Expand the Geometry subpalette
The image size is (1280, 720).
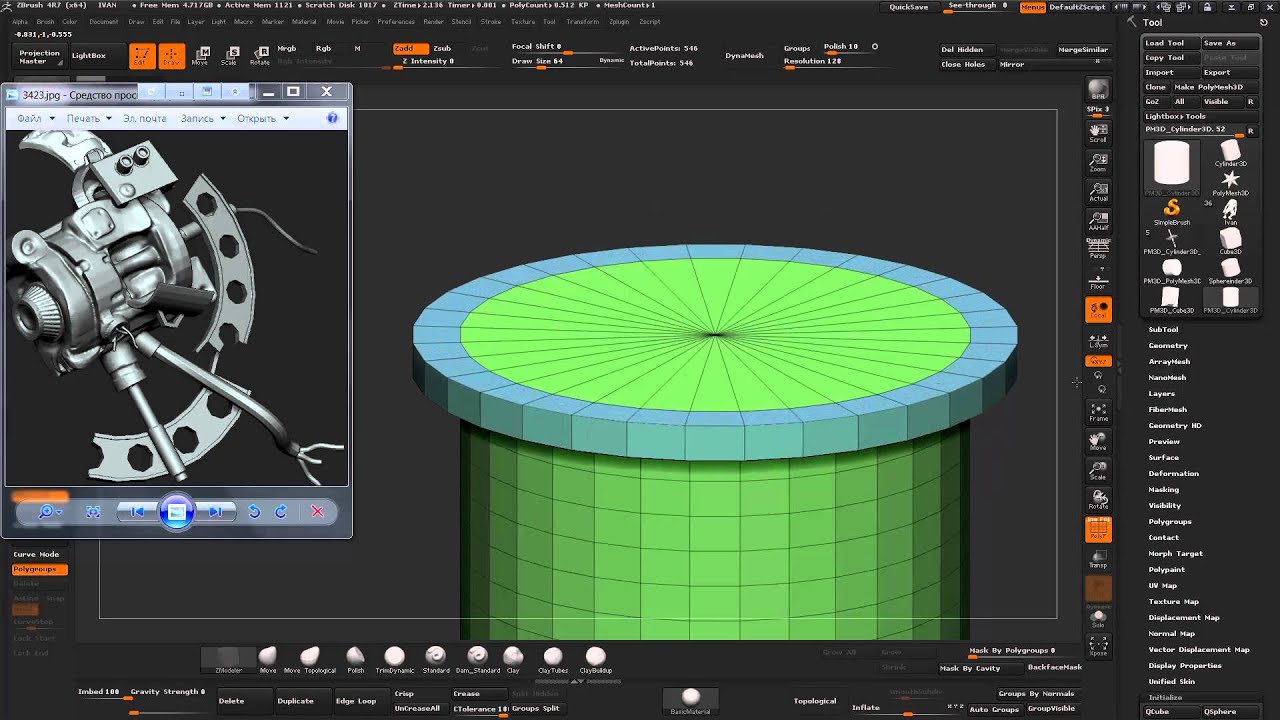(1168, 345)
